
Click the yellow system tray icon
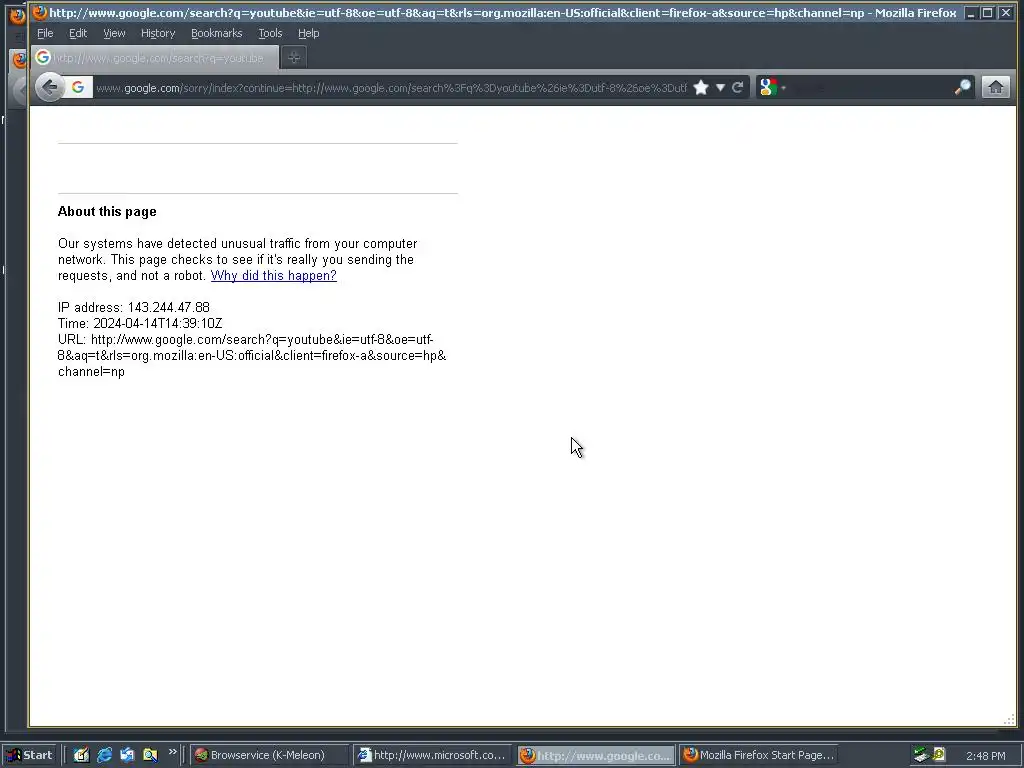coord(939,755)
